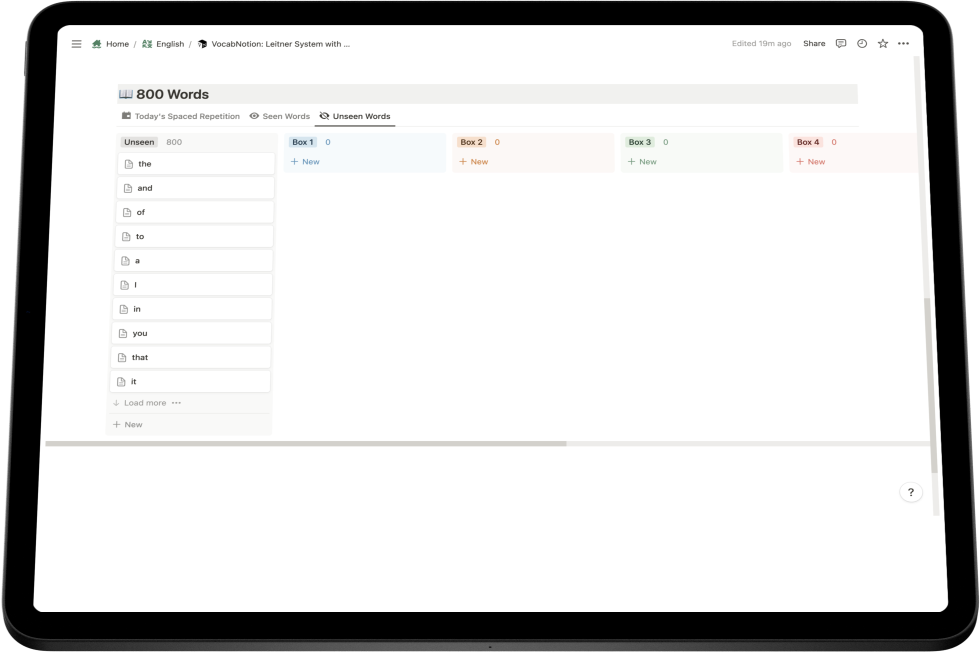Click the Box 2 orange label
980x653 pixels.
click(x=471, y=142)
